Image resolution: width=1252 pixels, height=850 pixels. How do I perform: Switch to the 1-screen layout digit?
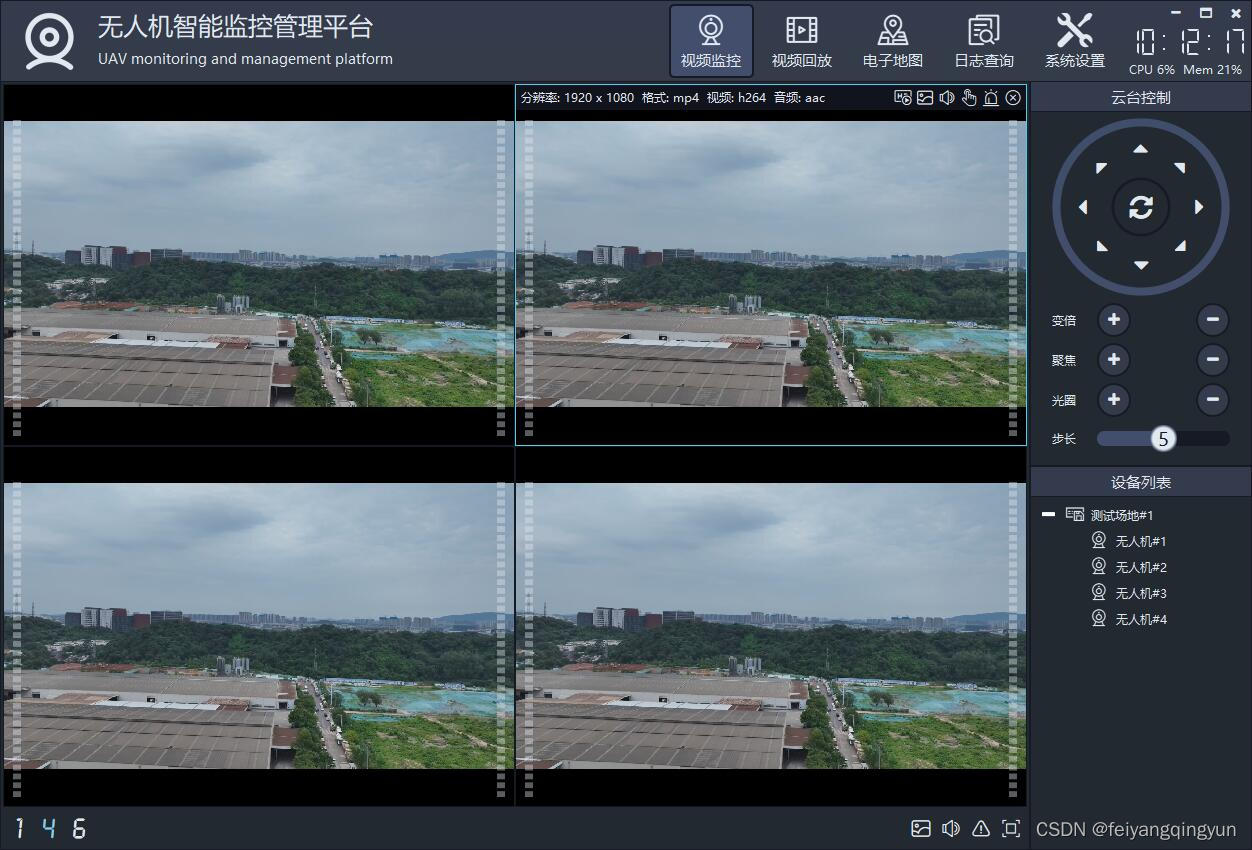(20, 828)
